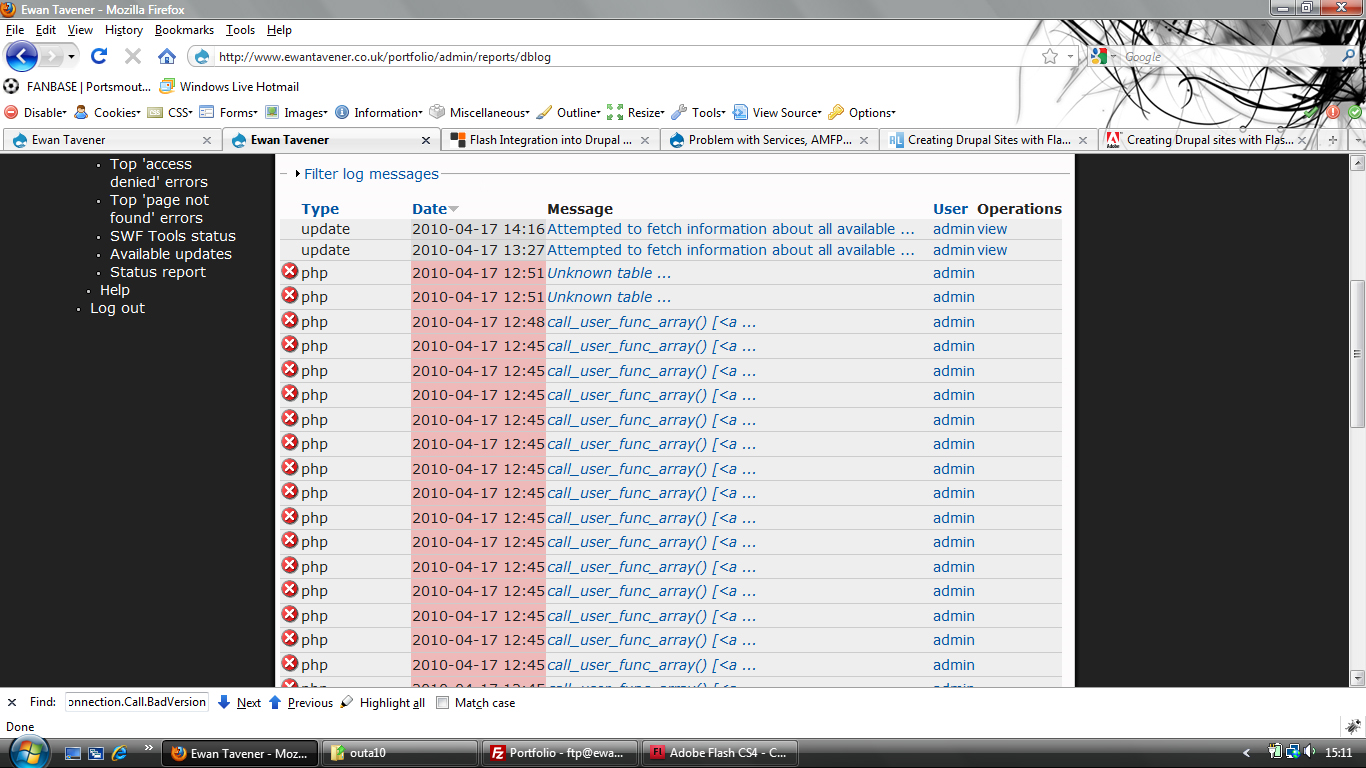Click the browser Back arrow button

22,56
